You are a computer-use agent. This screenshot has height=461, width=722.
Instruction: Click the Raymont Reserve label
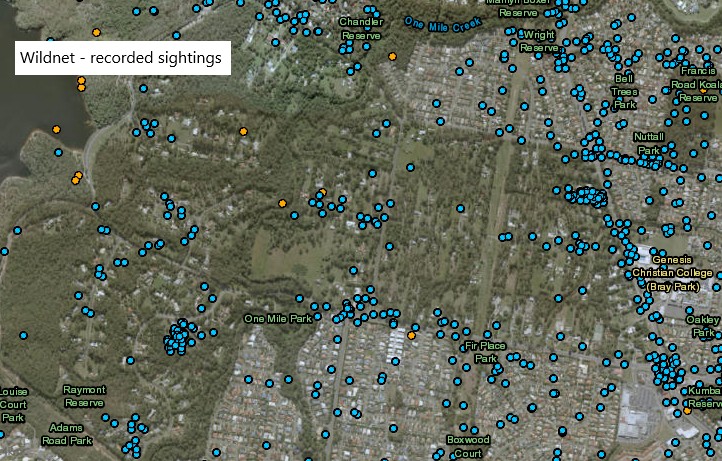click(84, 396)
